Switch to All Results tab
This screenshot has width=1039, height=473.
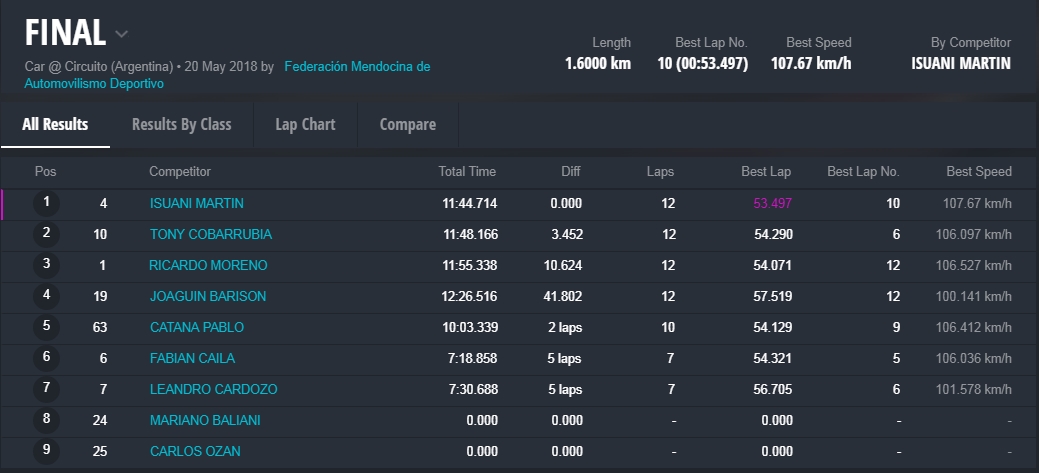coord(55,125)
